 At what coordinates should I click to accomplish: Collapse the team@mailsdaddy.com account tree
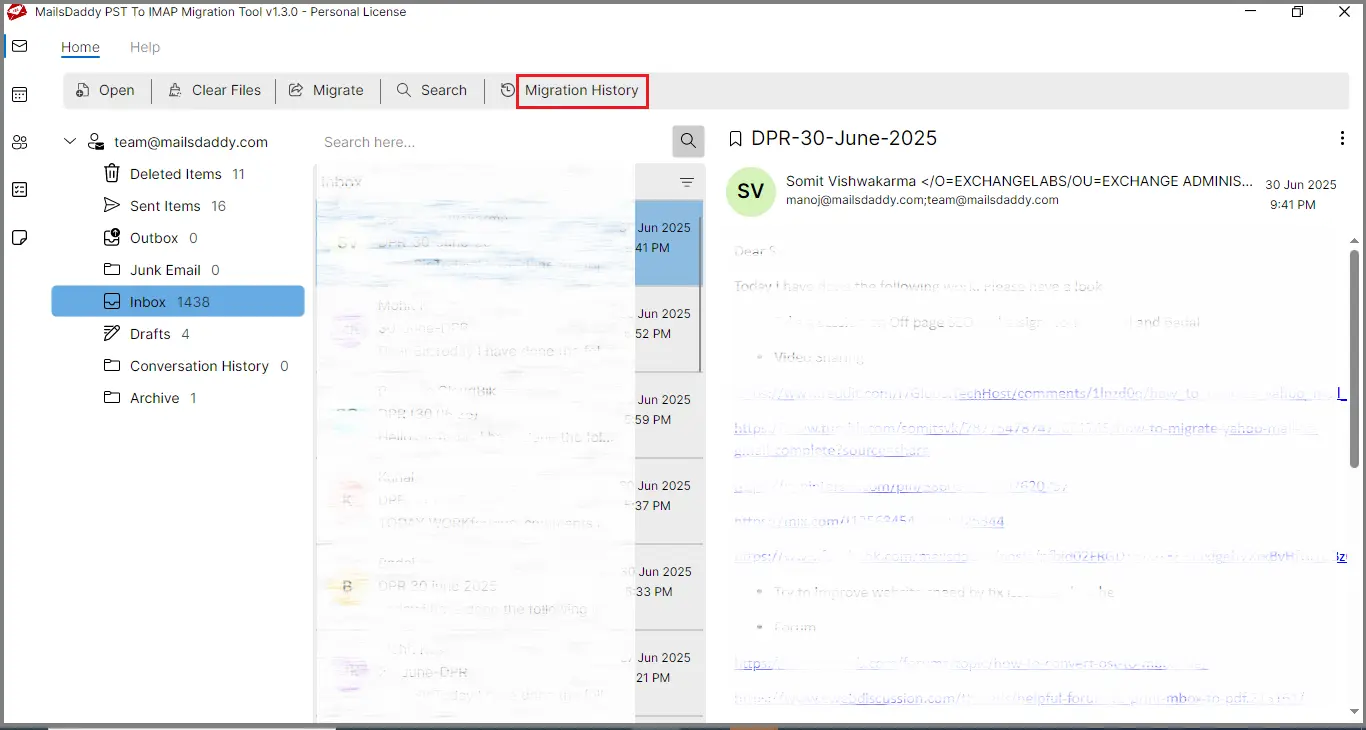[70, 142]
